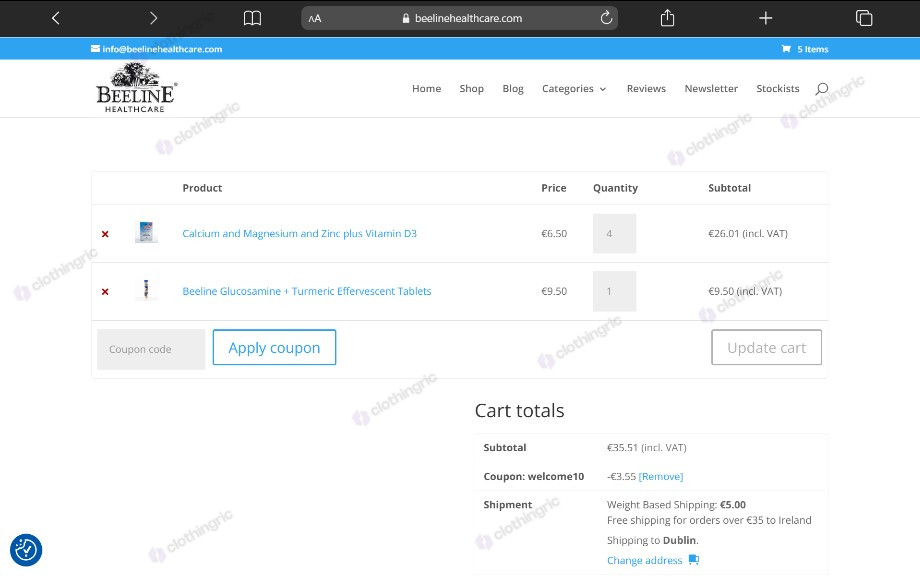920x576 pixels.
Task: Click quantity field for Calcium and Magnesium
Action: pos(614,233)
